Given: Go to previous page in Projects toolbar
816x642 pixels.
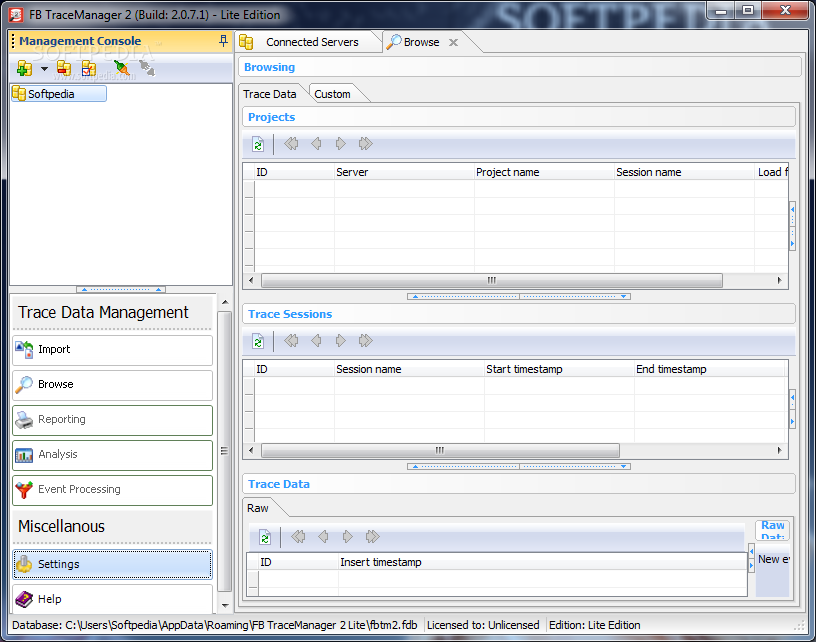Looking at the screenshot, I should (x=316, y=144).
